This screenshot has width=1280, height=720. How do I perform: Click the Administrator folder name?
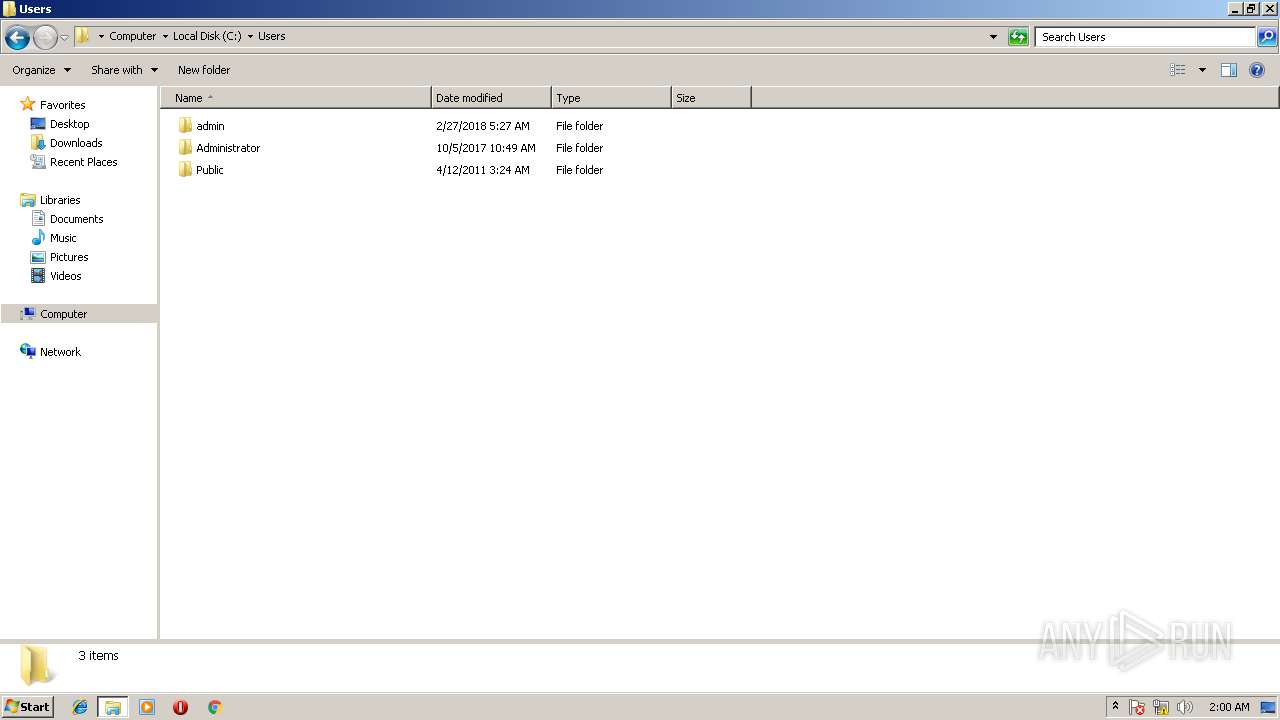pos(228,148)
